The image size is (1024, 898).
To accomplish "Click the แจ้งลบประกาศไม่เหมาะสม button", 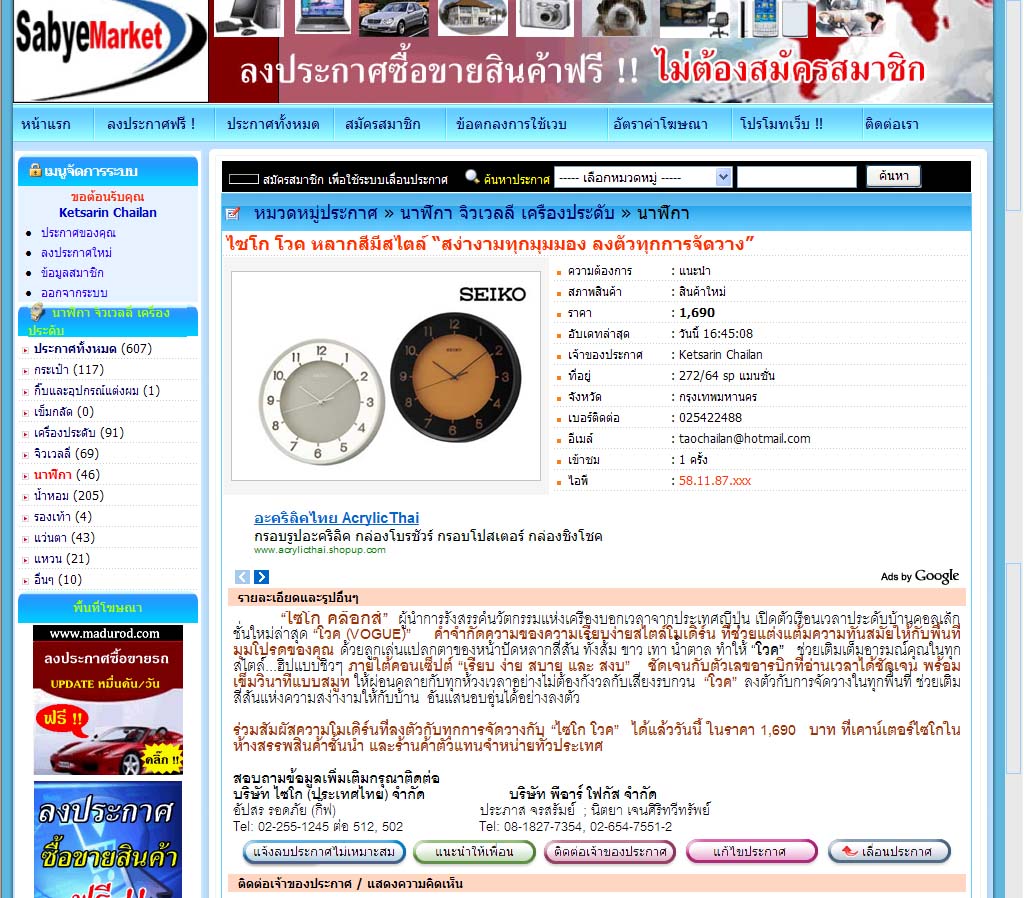I will [324, 852].
